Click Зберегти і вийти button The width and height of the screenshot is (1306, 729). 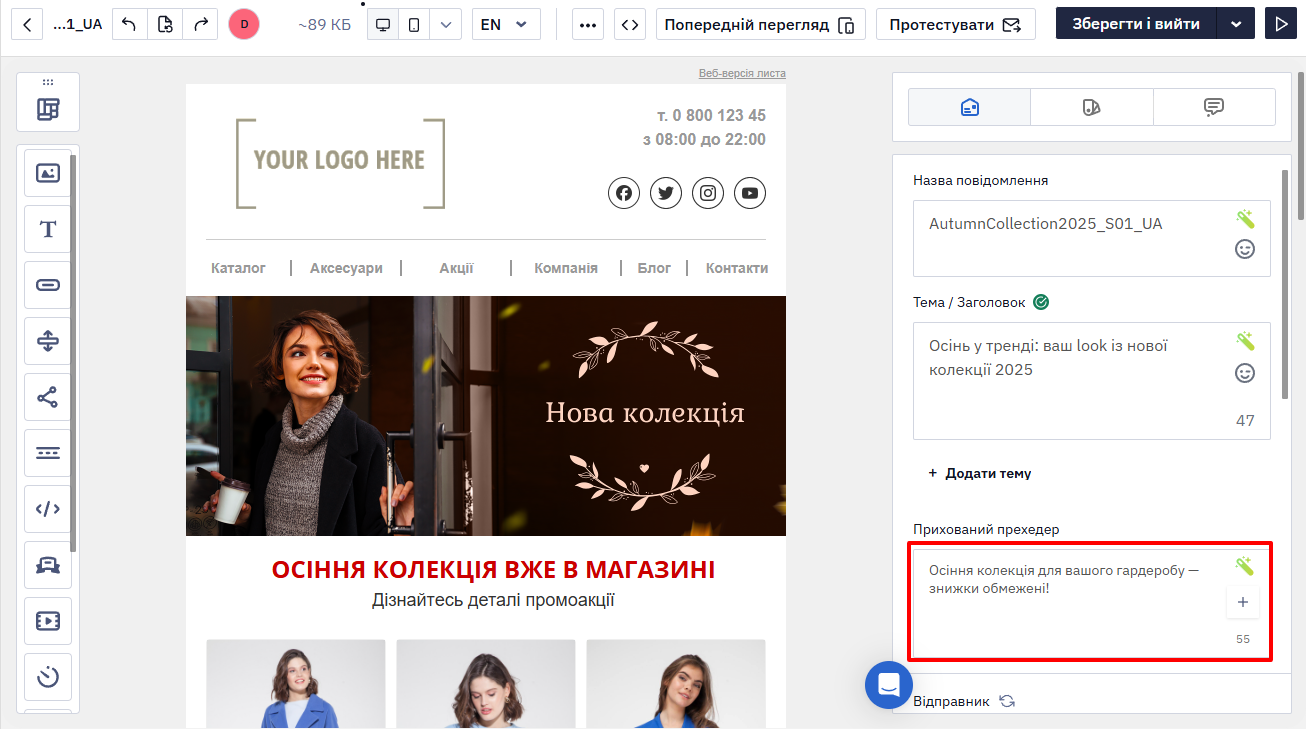[1136, 24]
